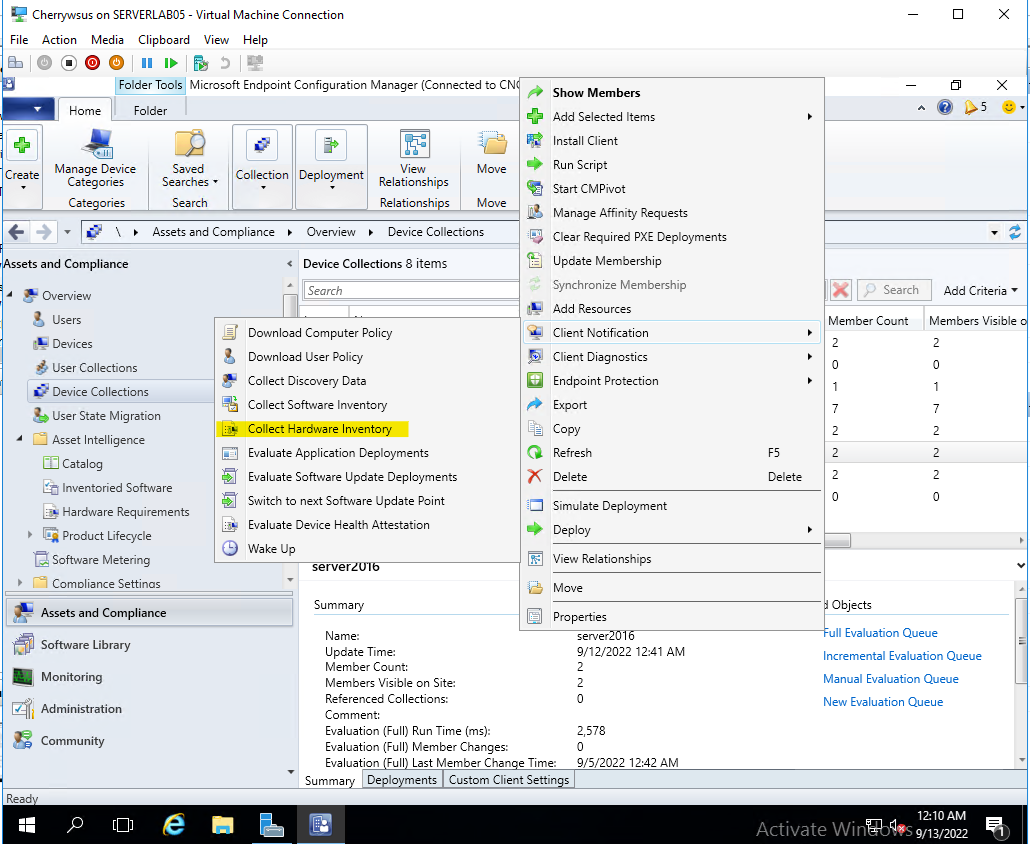Viewport: 1030px width, 844px height.
Task: Select User Collections tree item
Action: [95, 368]
